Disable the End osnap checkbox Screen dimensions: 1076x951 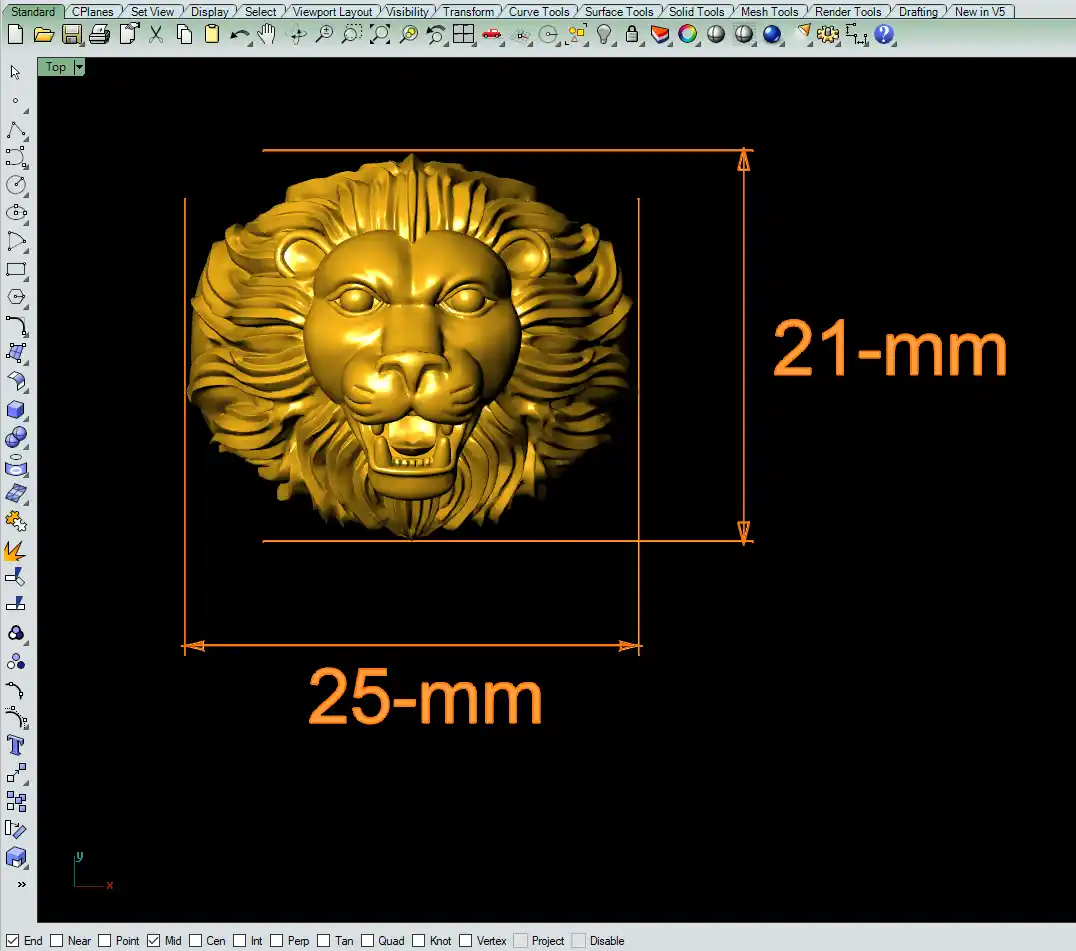click(x=13, y=940)
